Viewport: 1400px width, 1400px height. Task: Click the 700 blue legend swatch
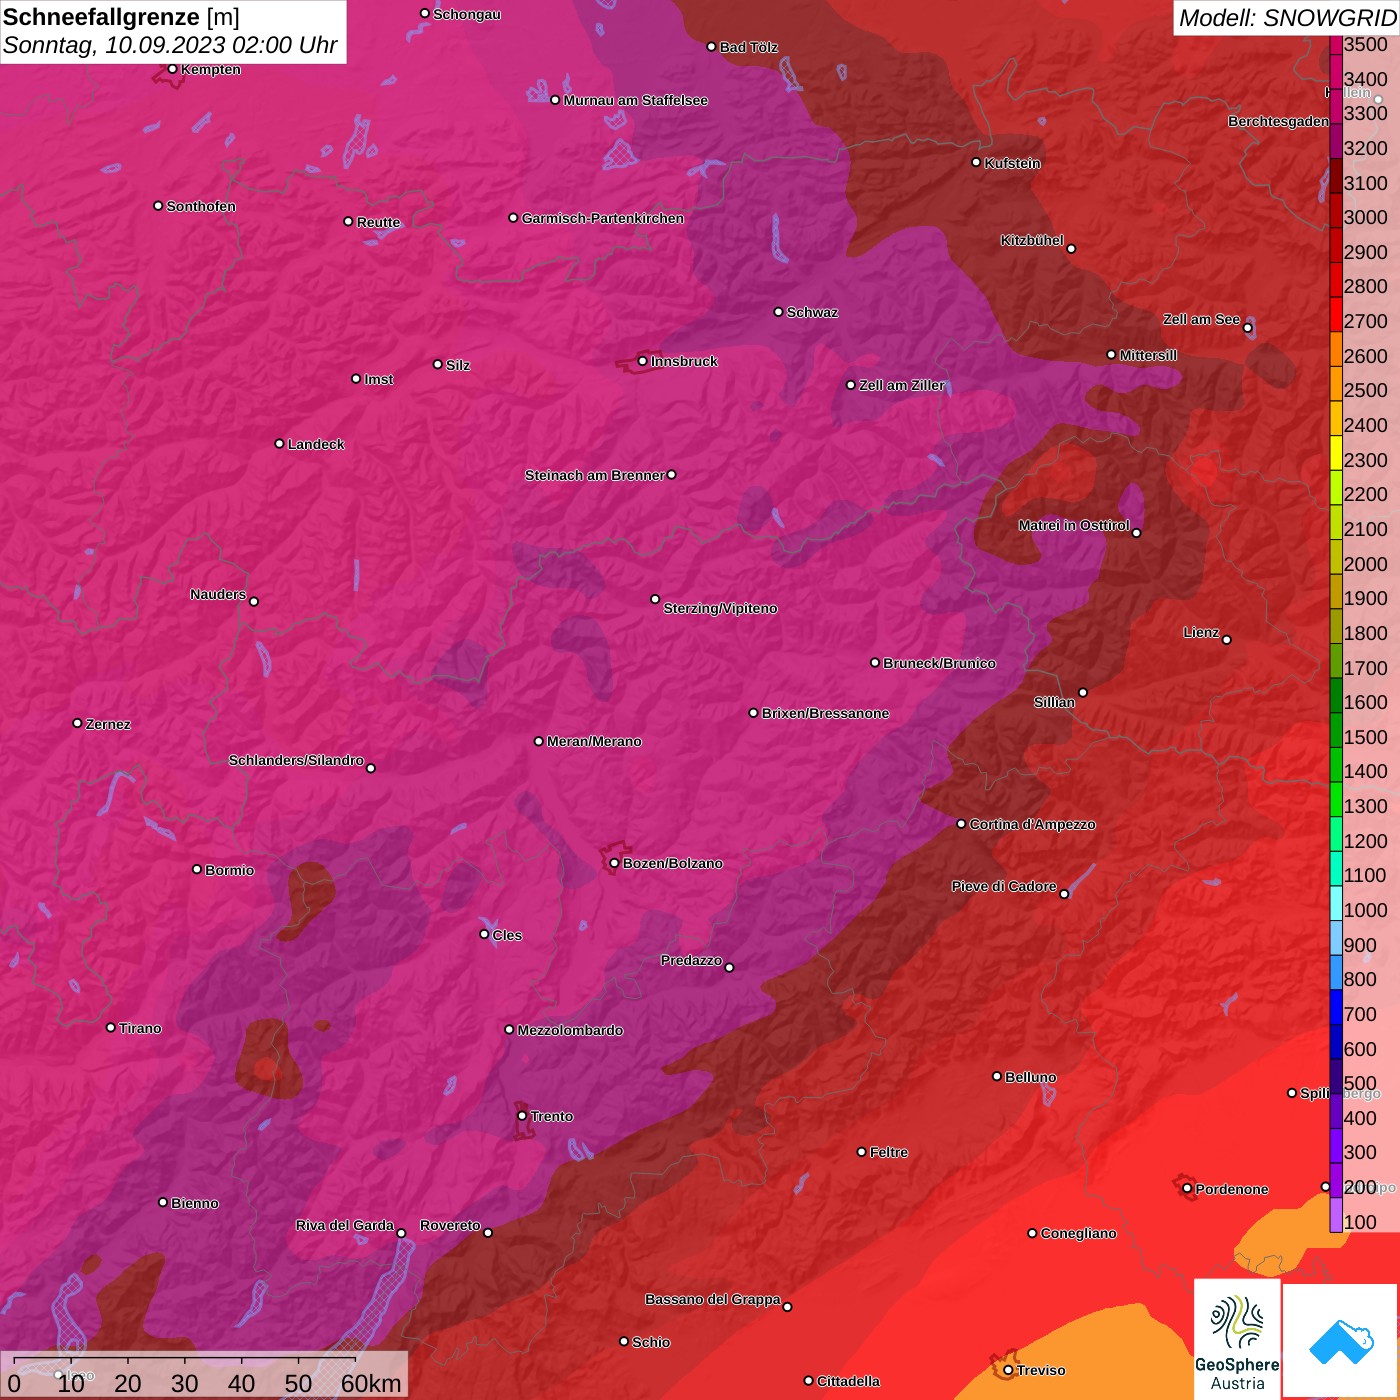1335,1007
